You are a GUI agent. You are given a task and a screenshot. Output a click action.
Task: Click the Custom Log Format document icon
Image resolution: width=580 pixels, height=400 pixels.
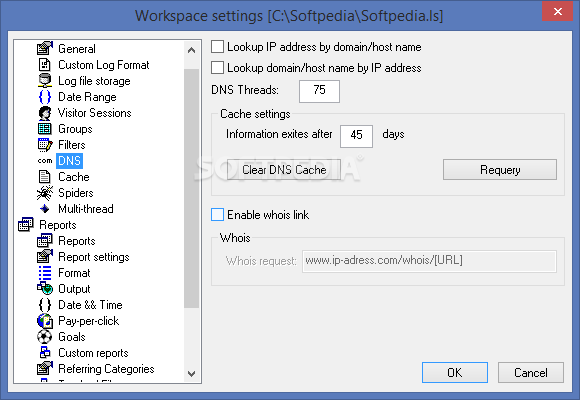[x=45, y=65]
